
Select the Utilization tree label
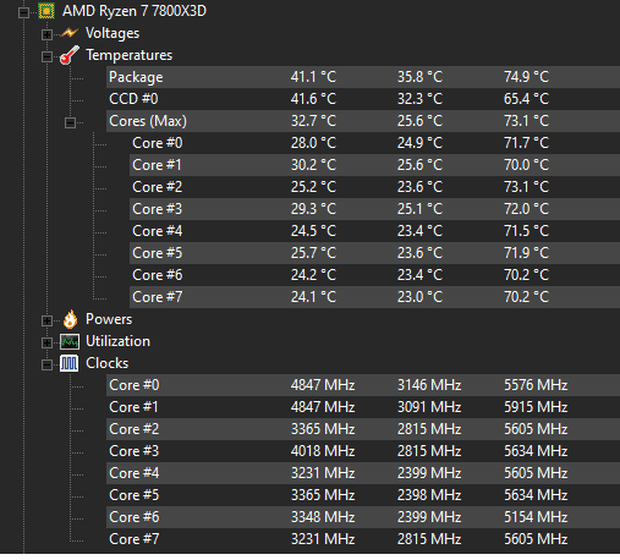click(118, 341)
